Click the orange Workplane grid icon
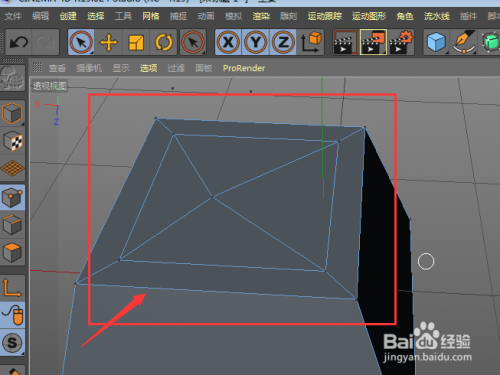The width and height of the screenshot is (500, 375). [x=12, y=168]
